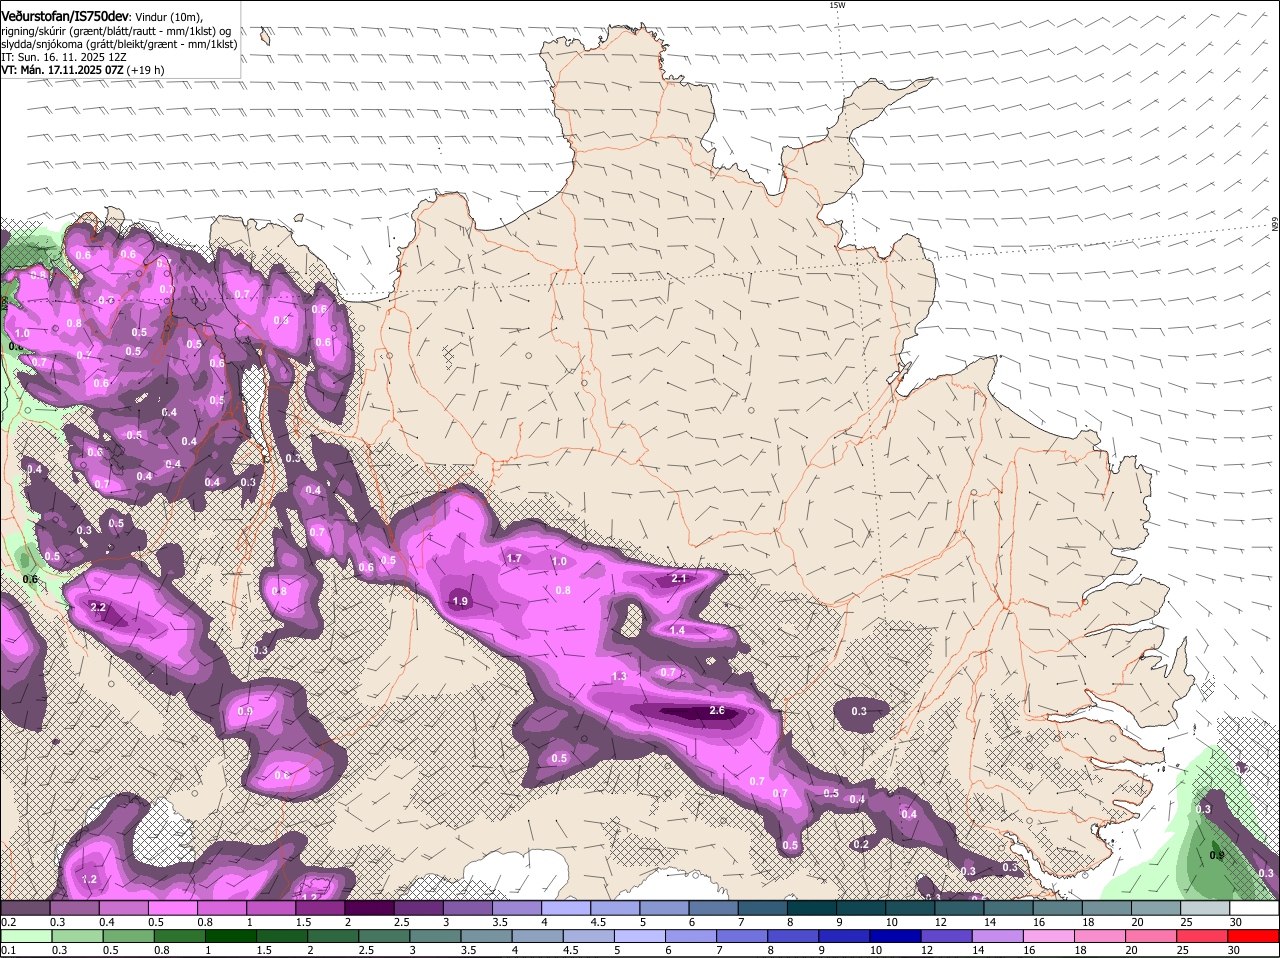Screen dimensions: 1280x958
Task: Select lower legend palest green swatch at 0.1
Action: (x=25, y=936)
